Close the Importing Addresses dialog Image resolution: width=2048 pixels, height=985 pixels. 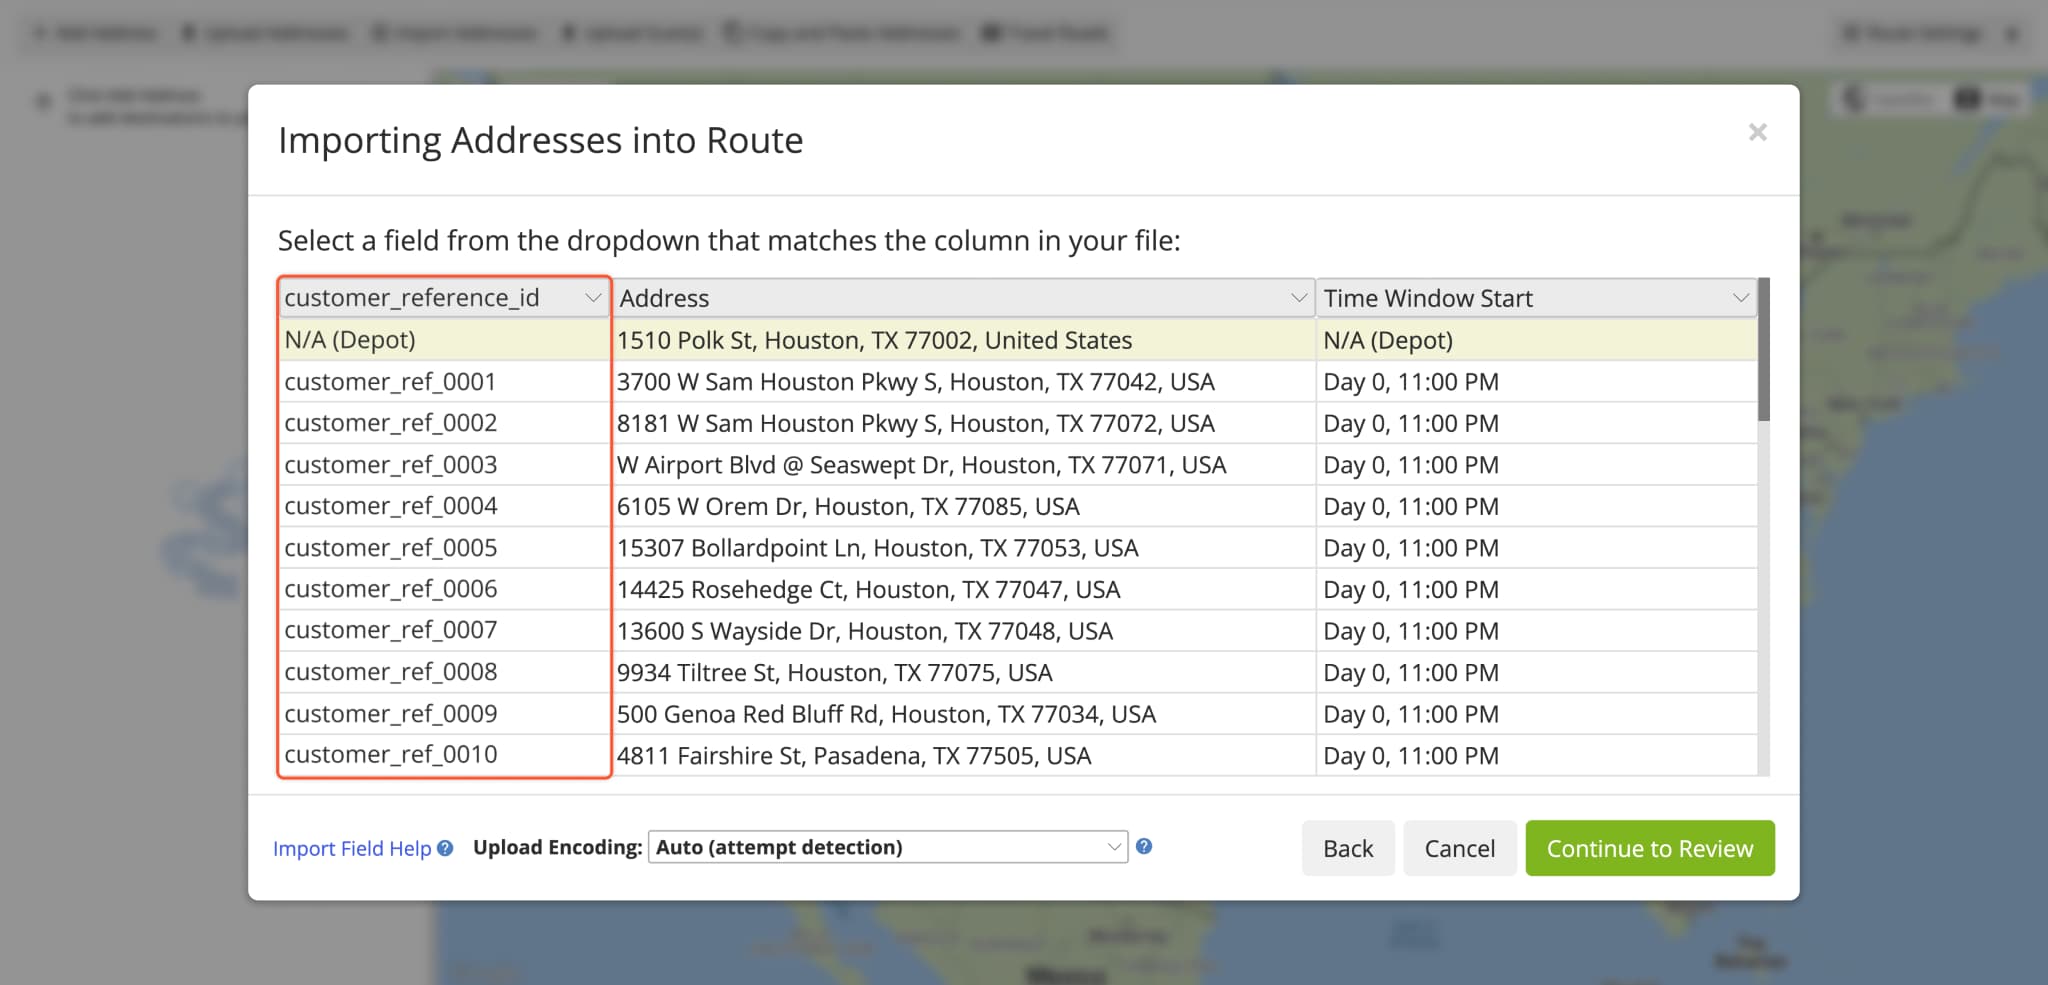(x=1758, y=132)
